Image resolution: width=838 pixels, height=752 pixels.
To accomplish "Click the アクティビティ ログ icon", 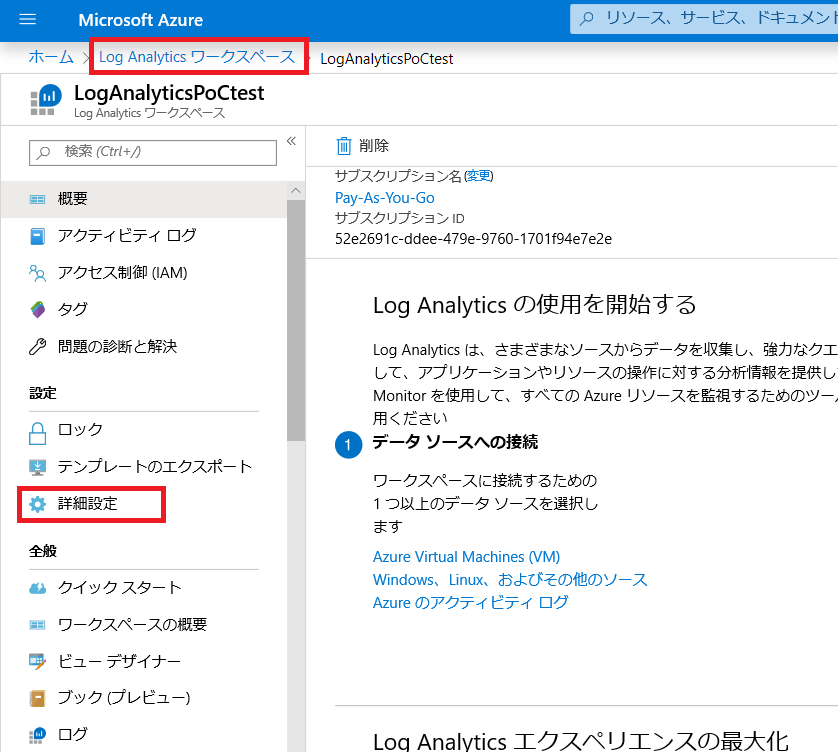I will pos(37,236).
